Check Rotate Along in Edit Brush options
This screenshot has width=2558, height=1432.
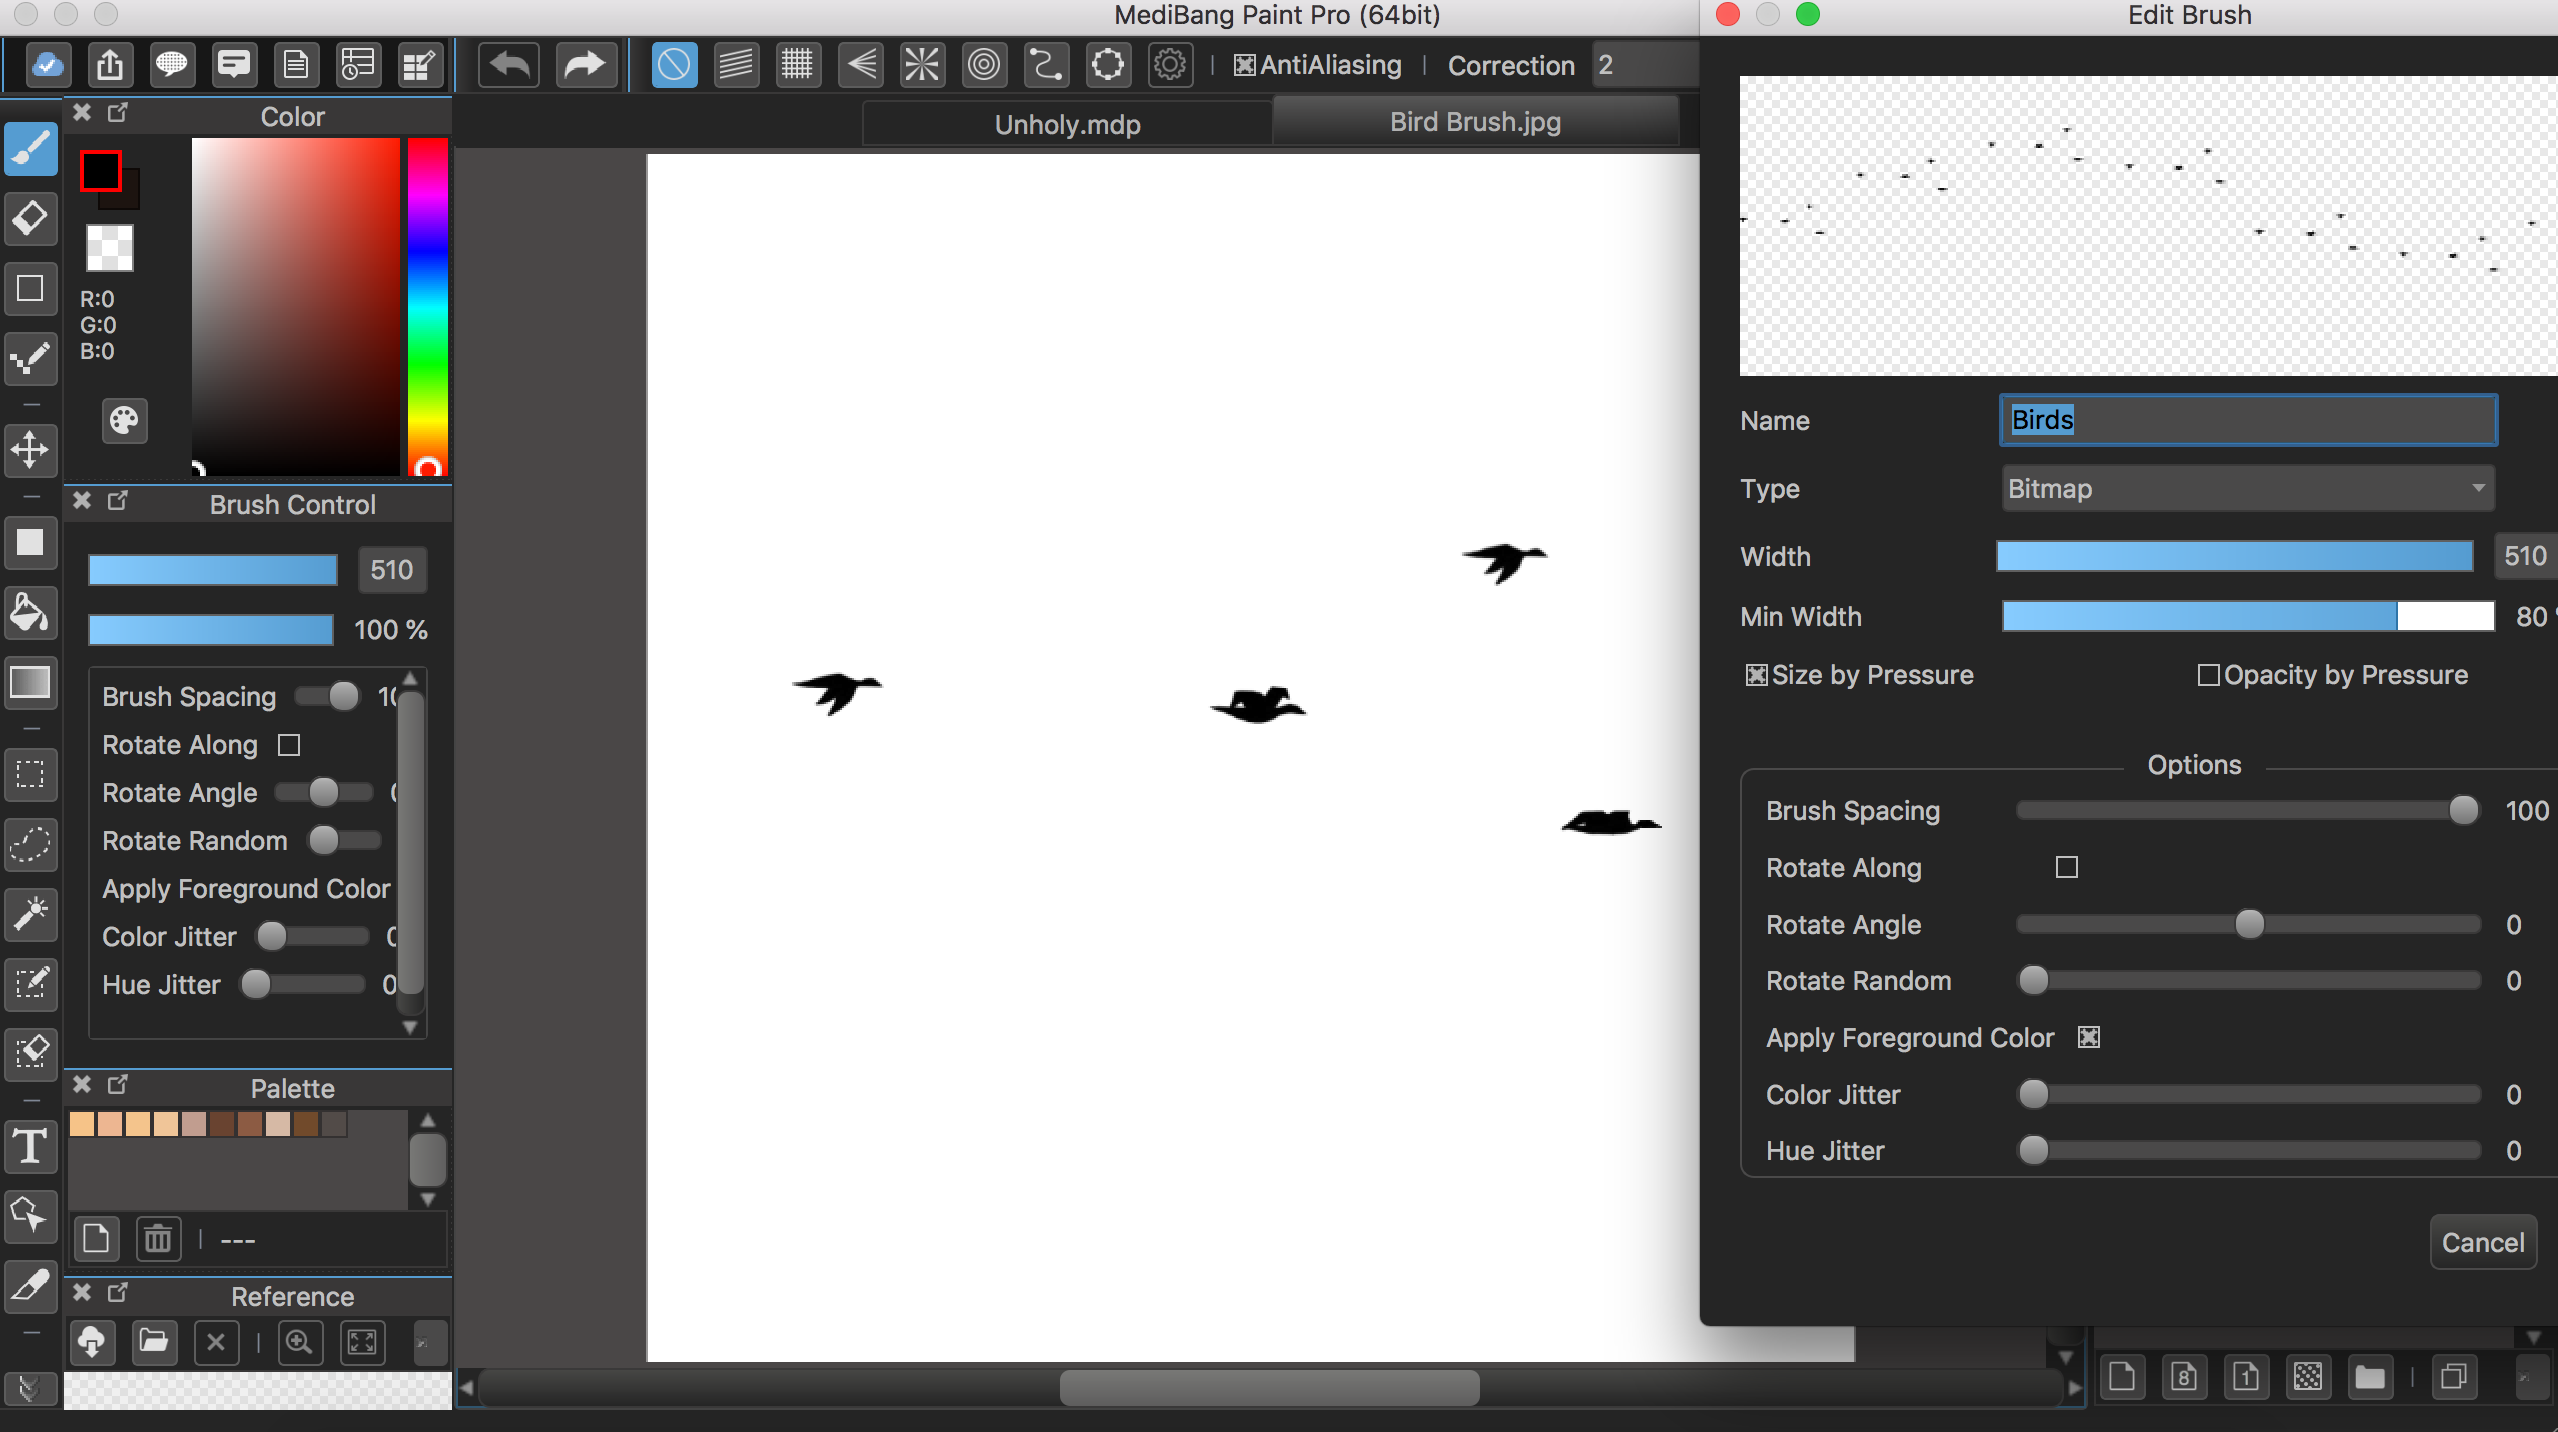click(2067, 868)
